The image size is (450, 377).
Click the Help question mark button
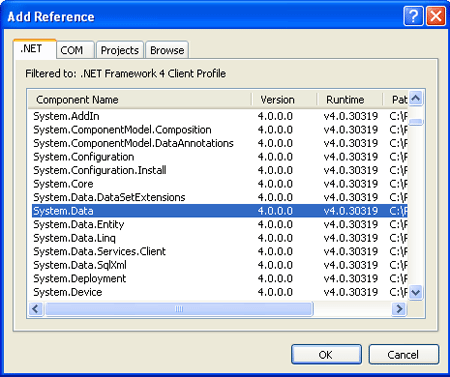pos(413,16)
